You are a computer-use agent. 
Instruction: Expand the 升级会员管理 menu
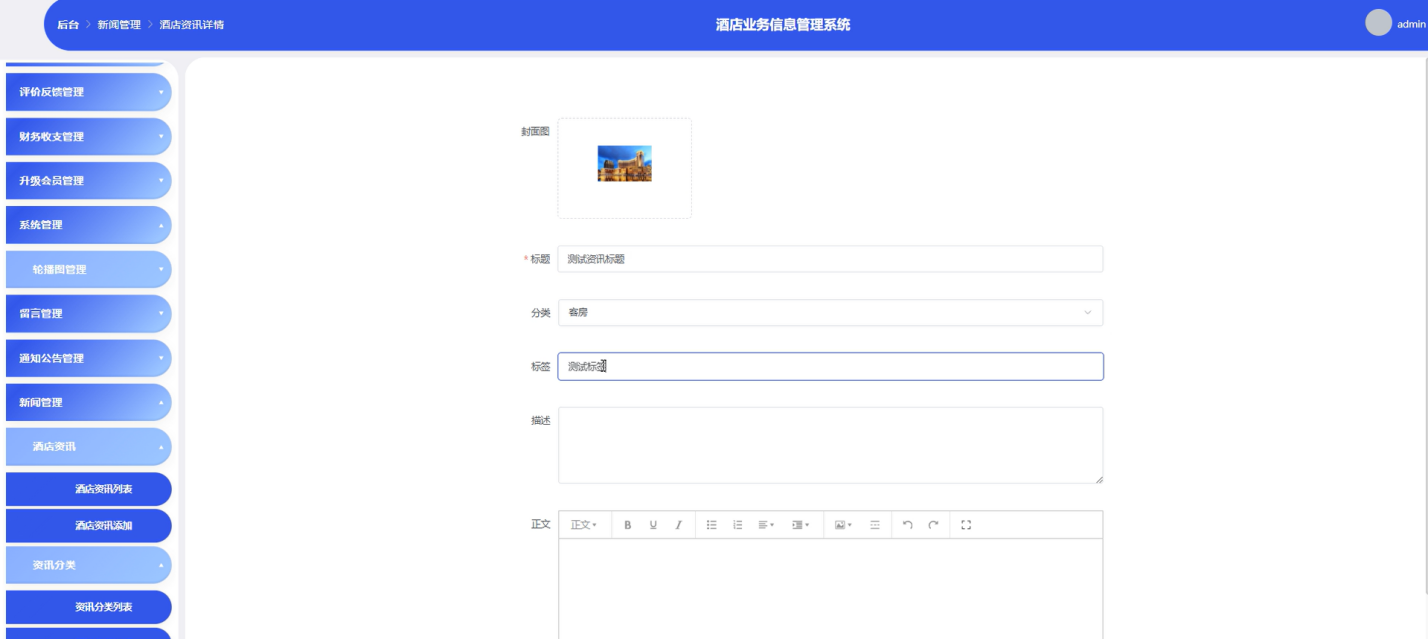[x=89, y=181]
